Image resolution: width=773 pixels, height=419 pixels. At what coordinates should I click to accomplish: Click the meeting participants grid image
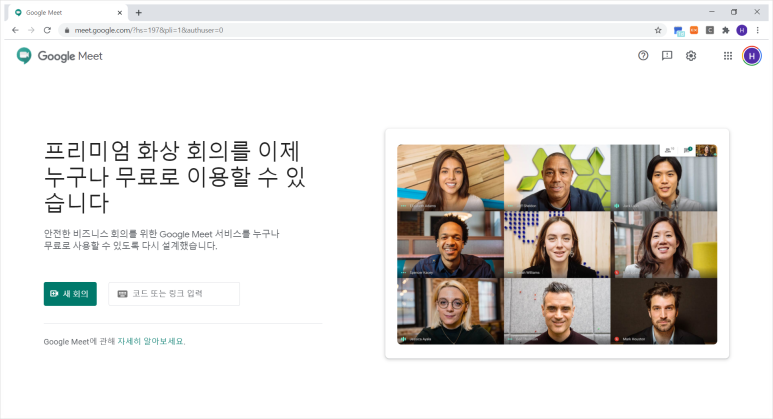tap(557, 244)
